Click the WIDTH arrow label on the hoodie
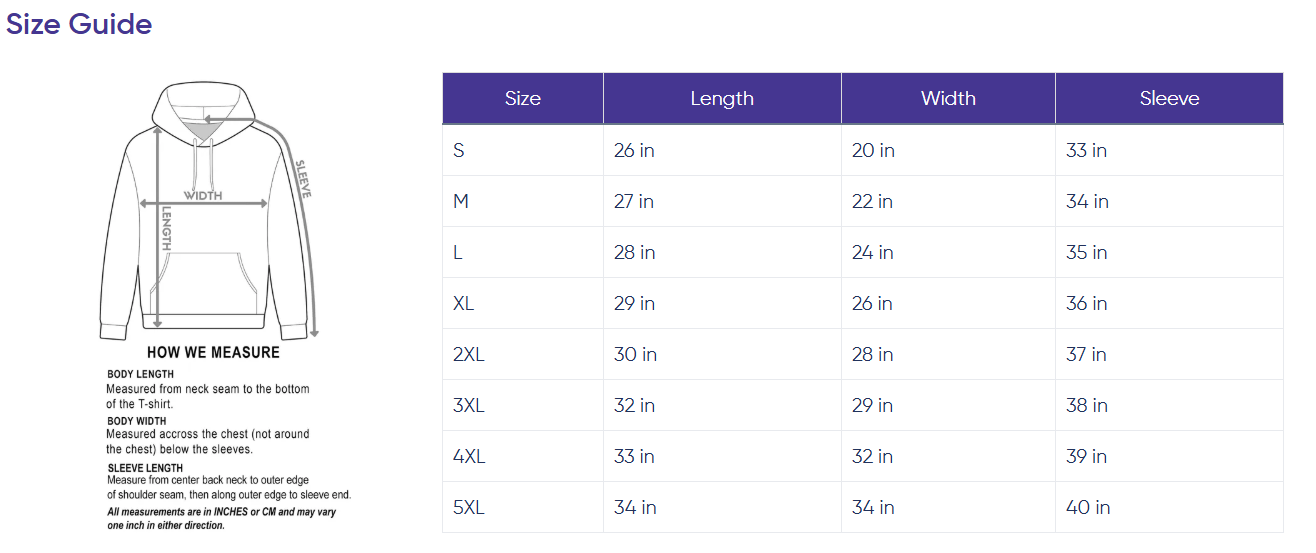 203,196
